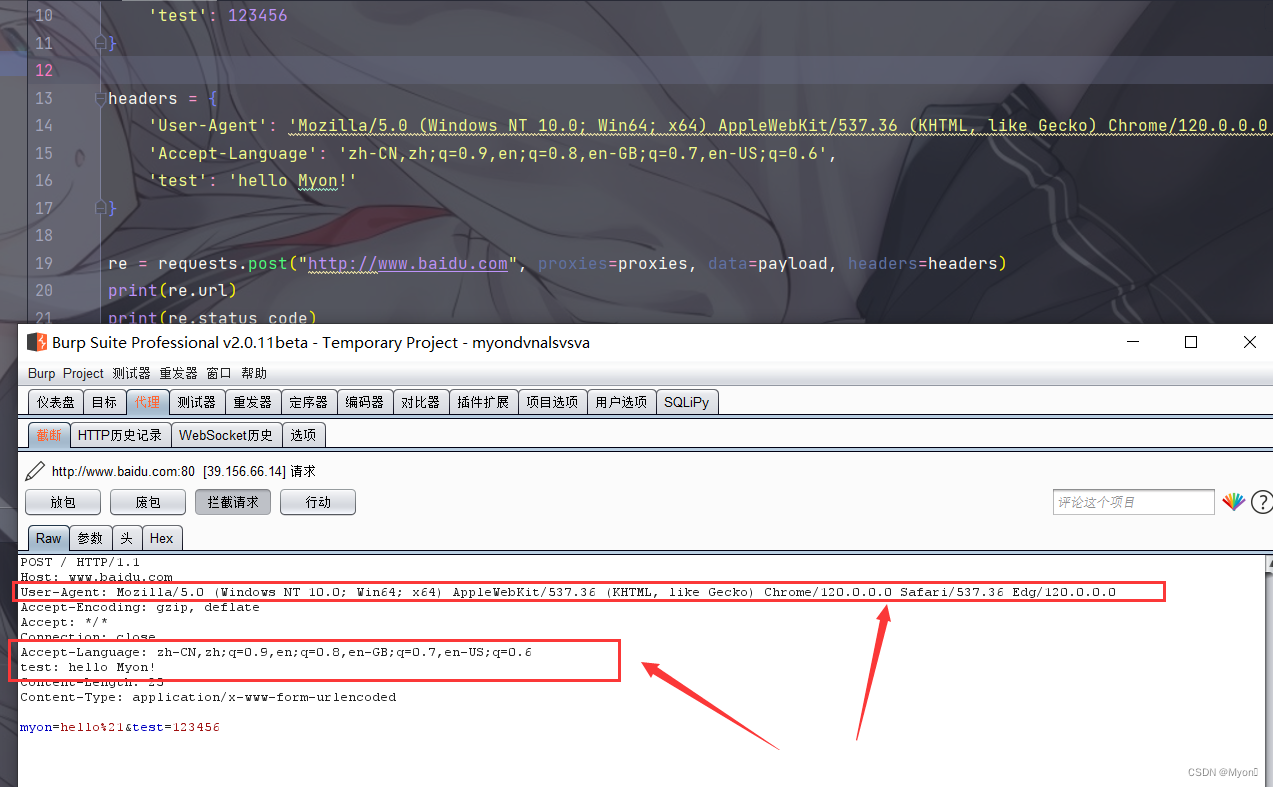Click the pencil edit icon beside target URL
This screenshot has width=1273, height=787.
pyautogui.click(x=35, y=471)
